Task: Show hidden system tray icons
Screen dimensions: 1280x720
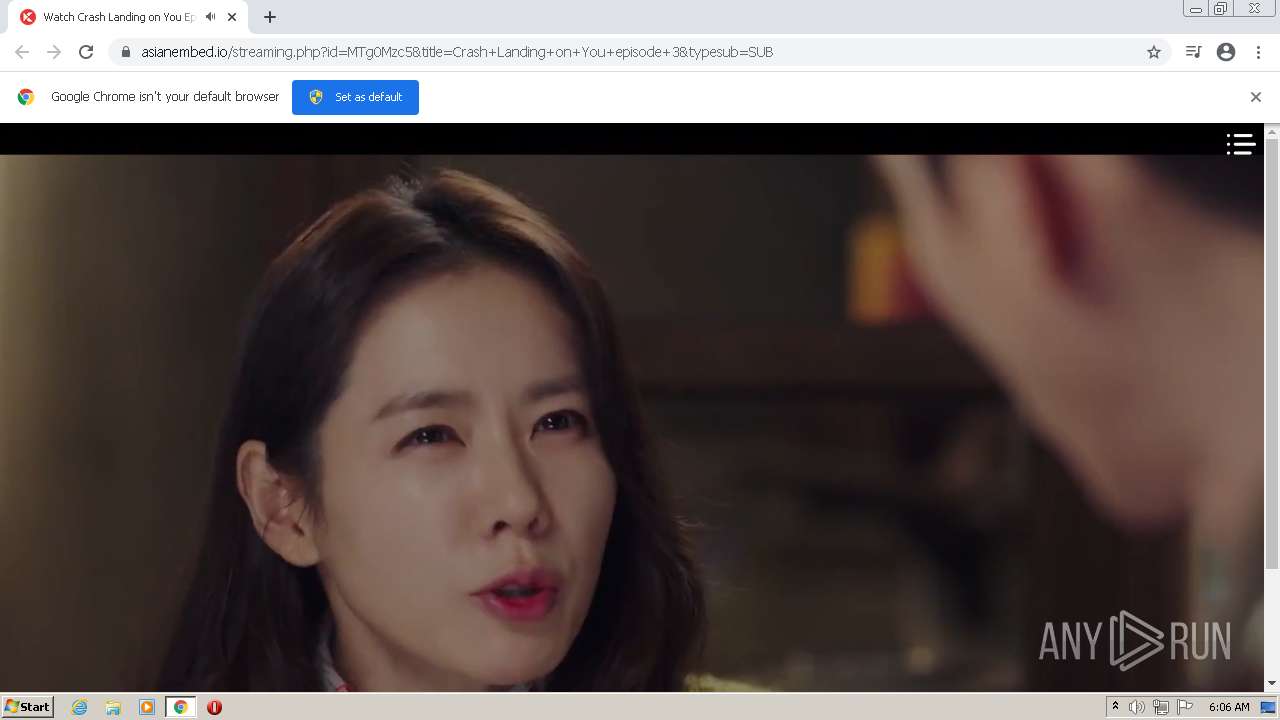Action: point(1115,707)
